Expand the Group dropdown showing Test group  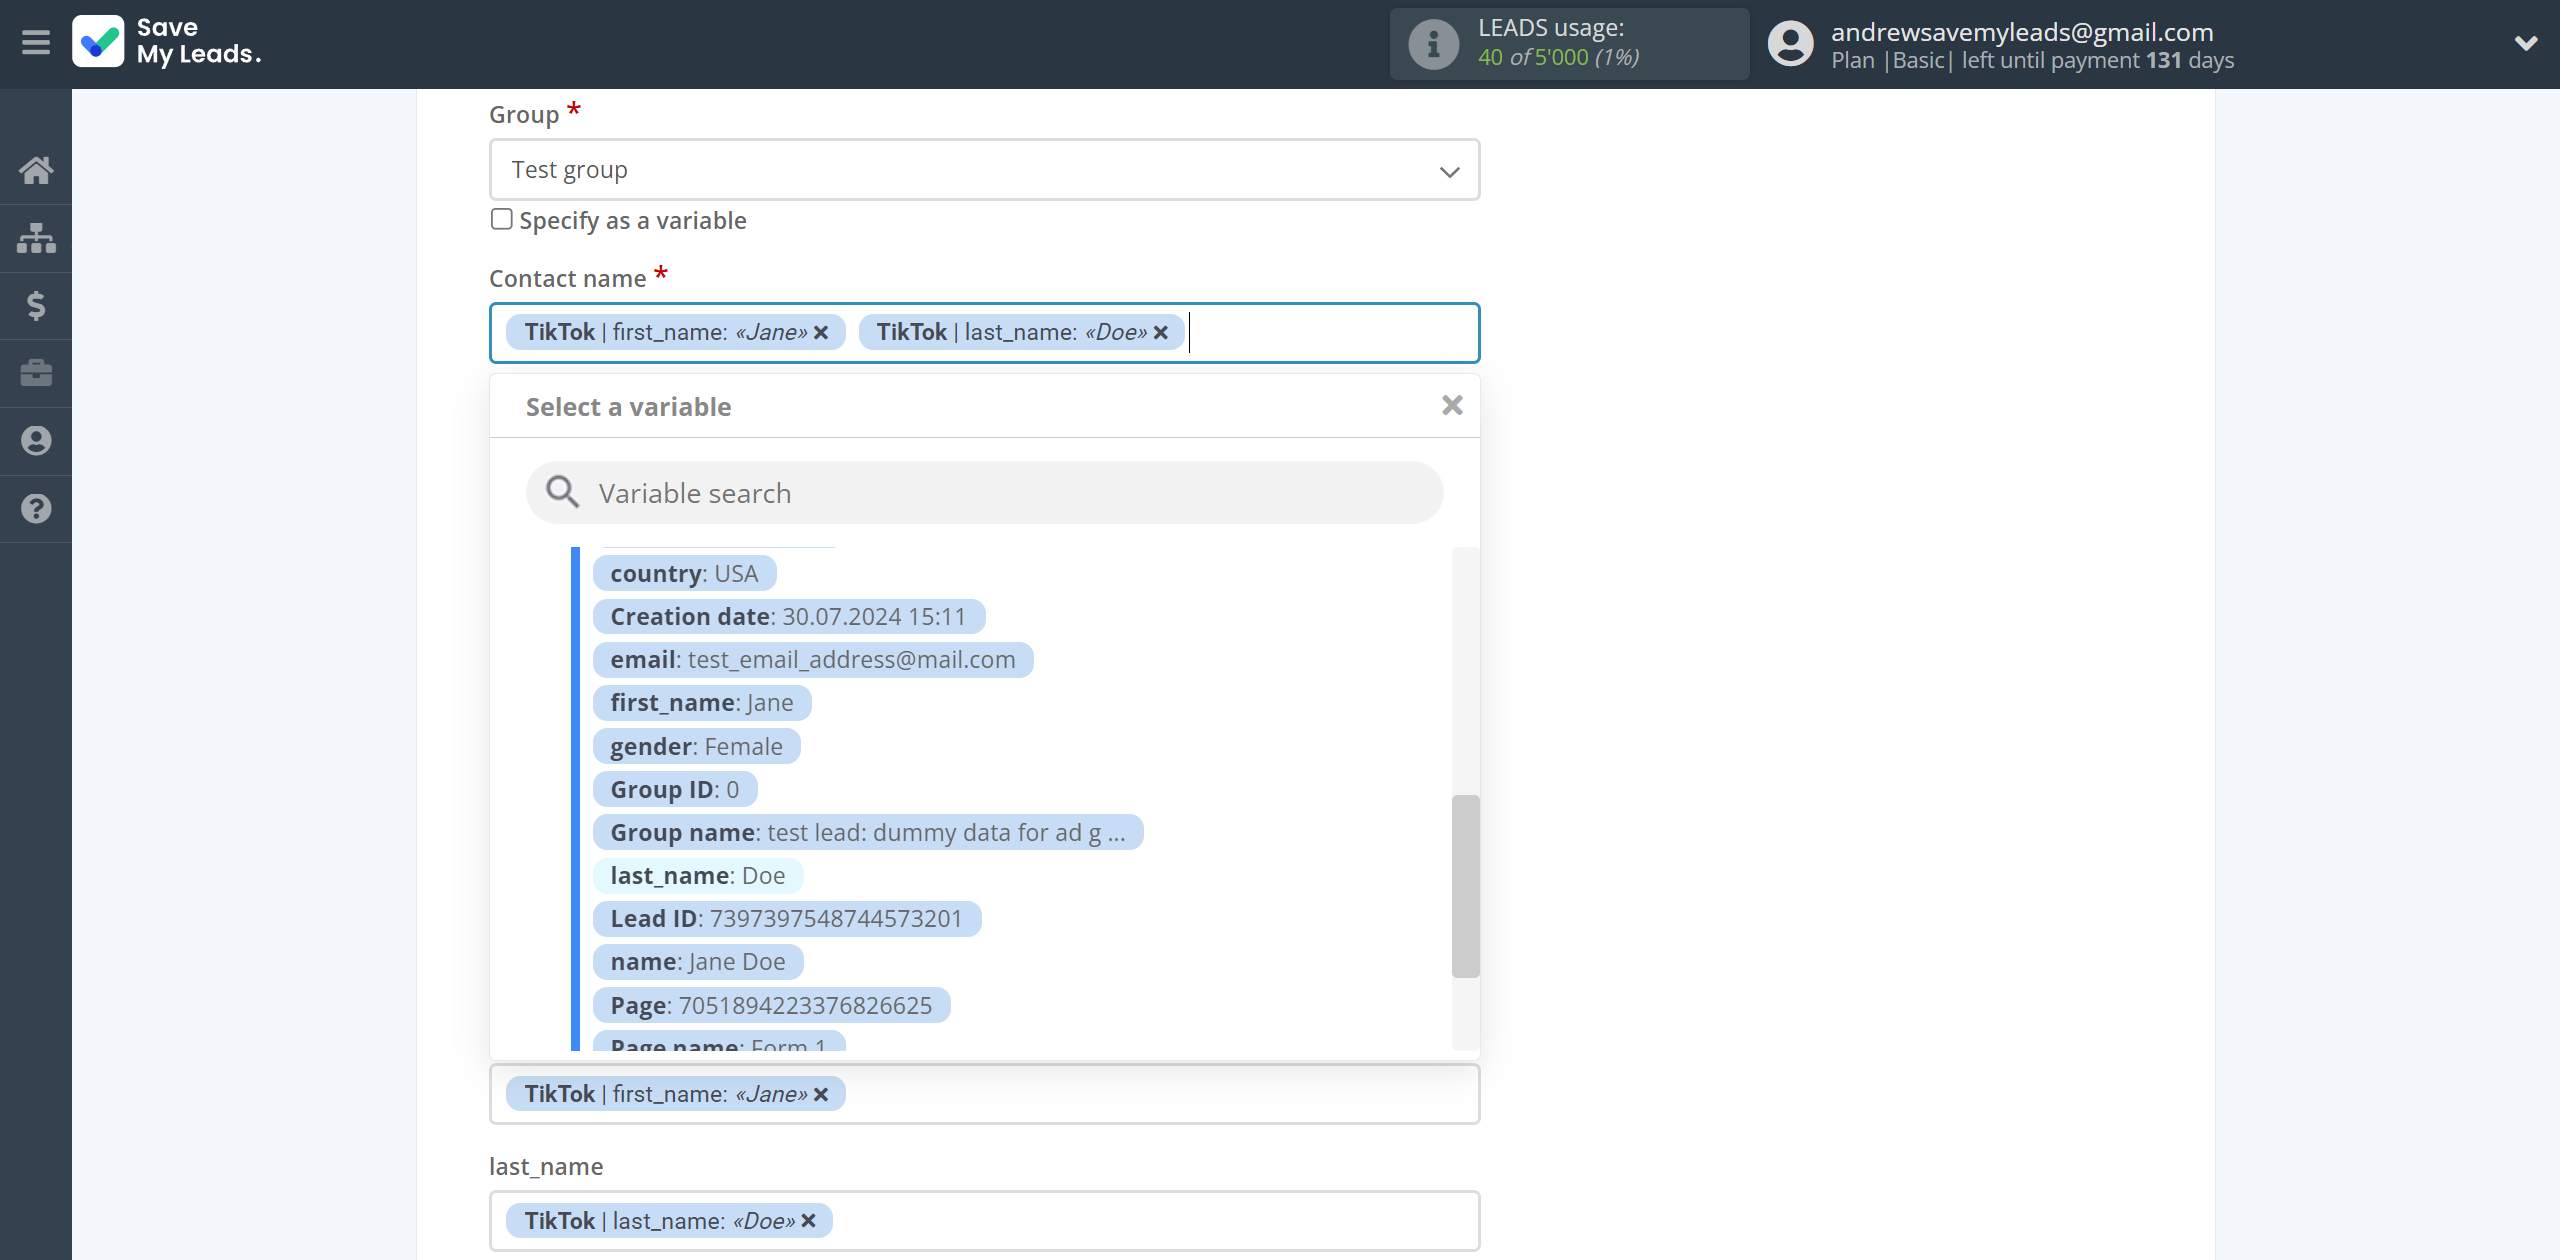click(984, 170)
